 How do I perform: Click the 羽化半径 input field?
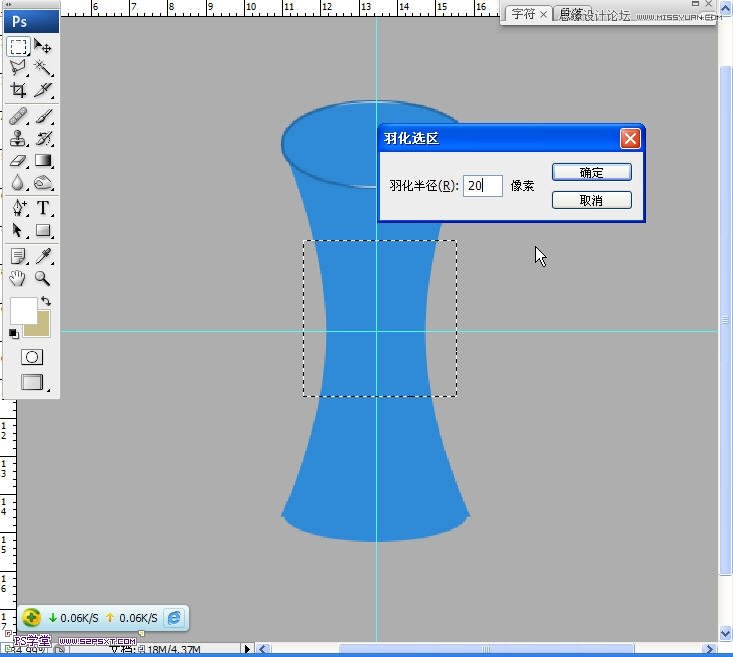(x=482, y=186)
